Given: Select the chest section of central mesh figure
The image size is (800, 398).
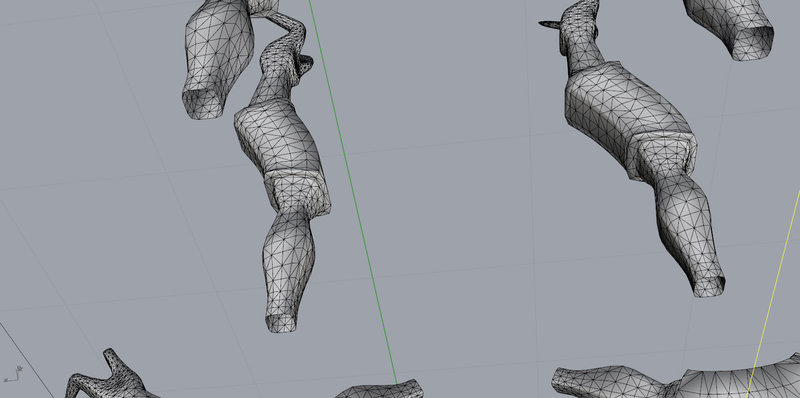Looking at the screenshot, I should (278, 135).
